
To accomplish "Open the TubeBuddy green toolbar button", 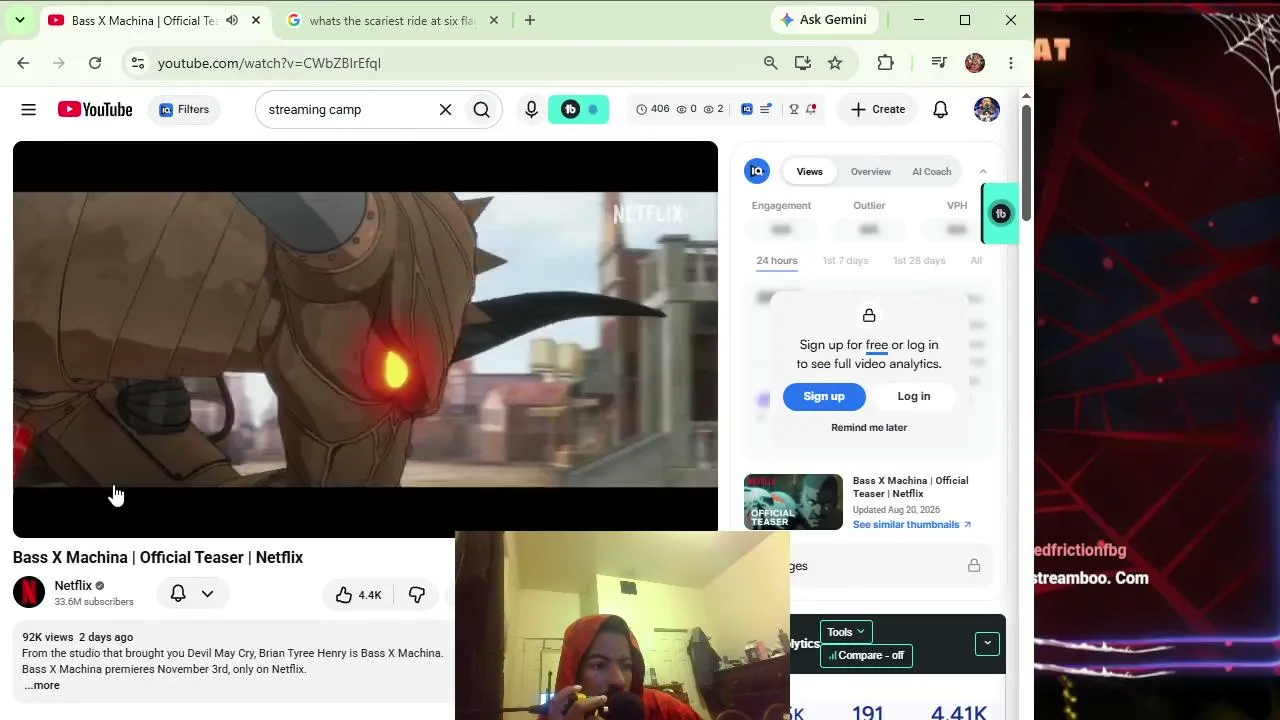I will coord(578,110).
